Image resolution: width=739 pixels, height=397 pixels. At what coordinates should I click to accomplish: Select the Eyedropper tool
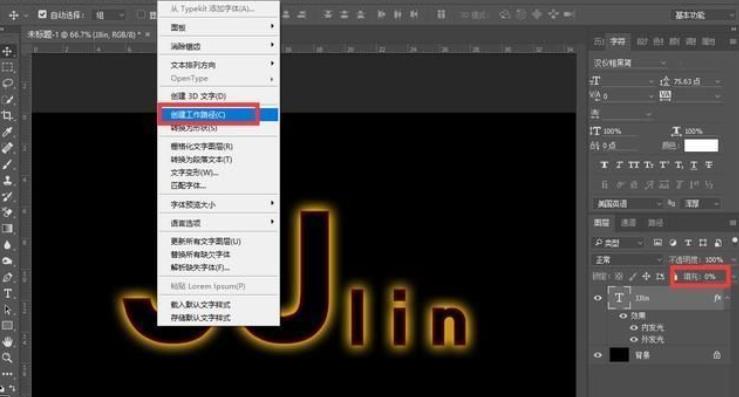pos(8,132)
